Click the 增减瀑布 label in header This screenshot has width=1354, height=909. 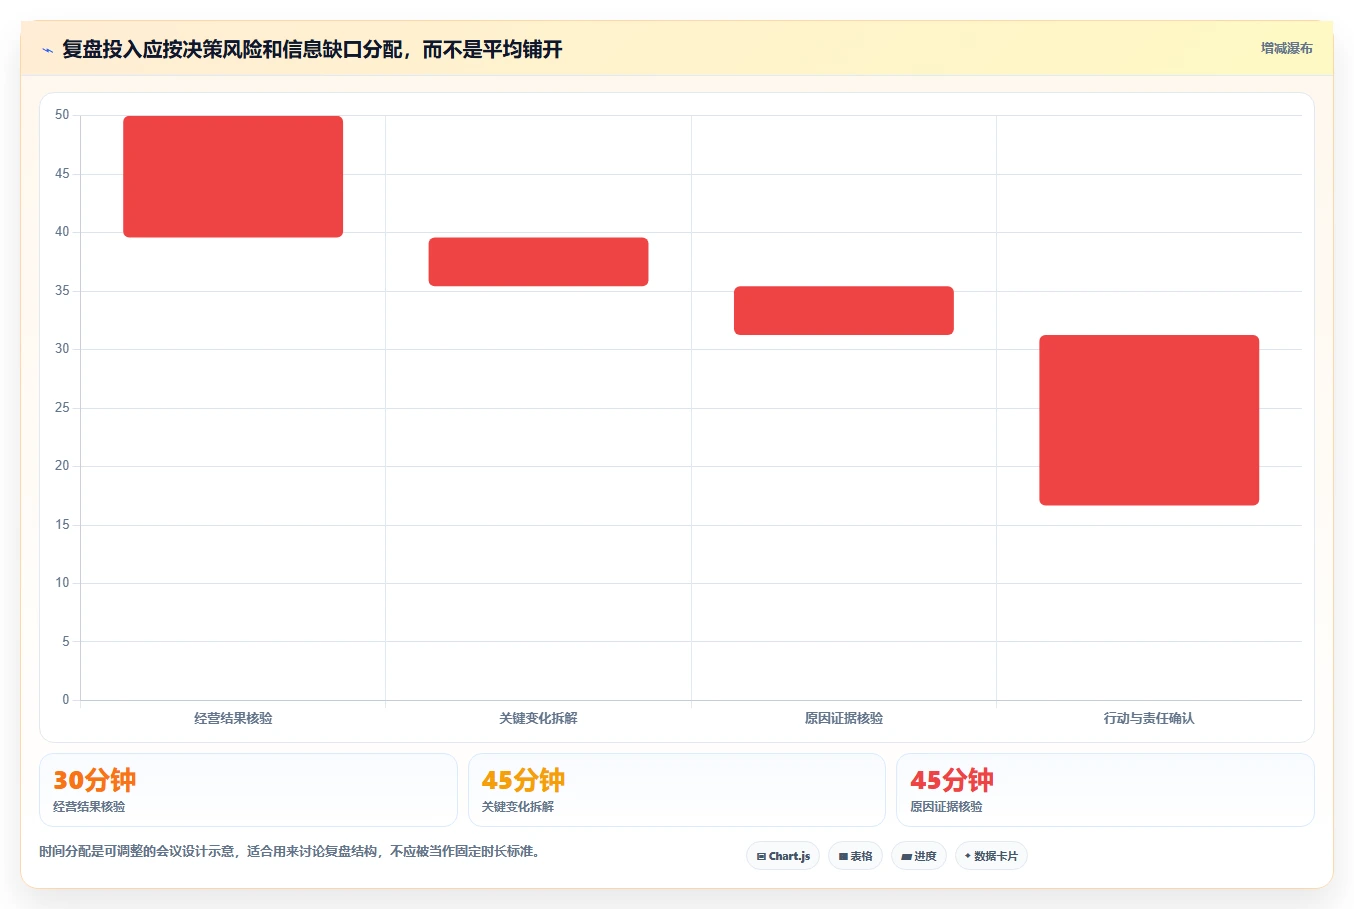coord(1286,48)
